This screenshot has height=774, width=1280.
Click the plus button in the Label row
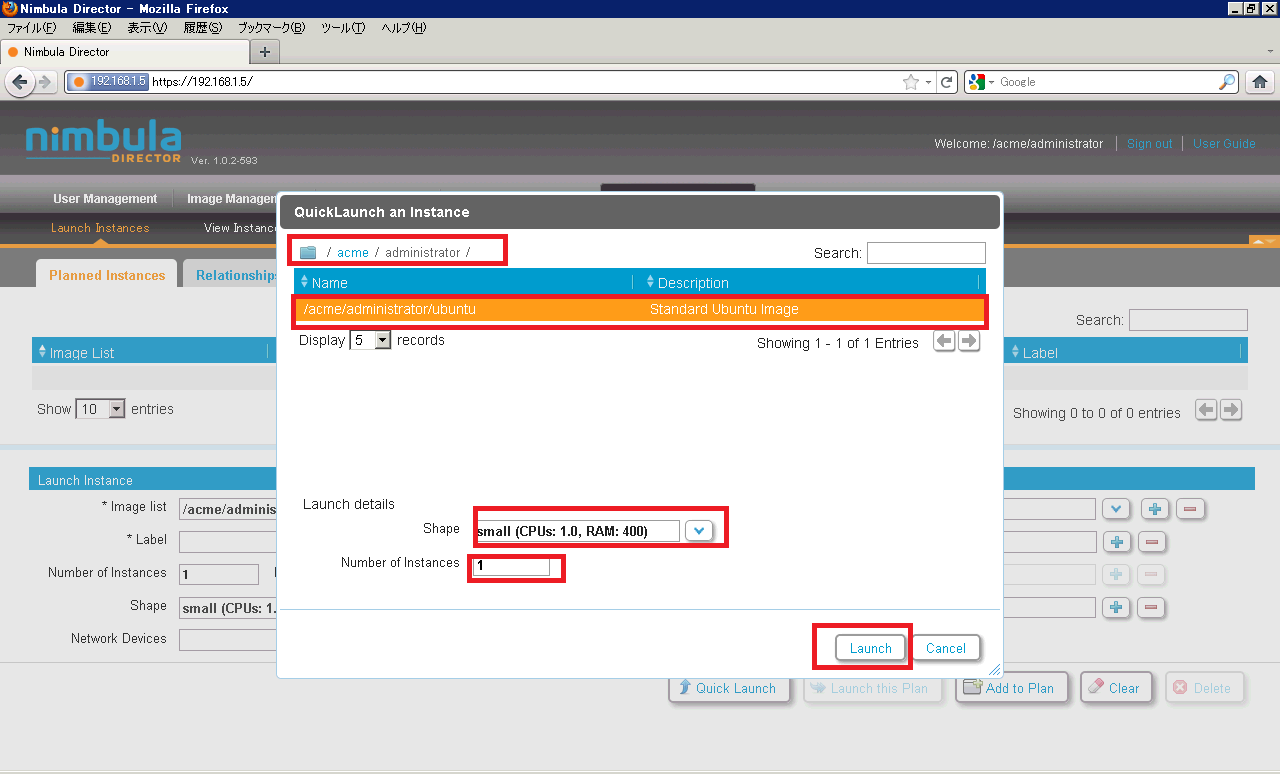[1117, 542]
